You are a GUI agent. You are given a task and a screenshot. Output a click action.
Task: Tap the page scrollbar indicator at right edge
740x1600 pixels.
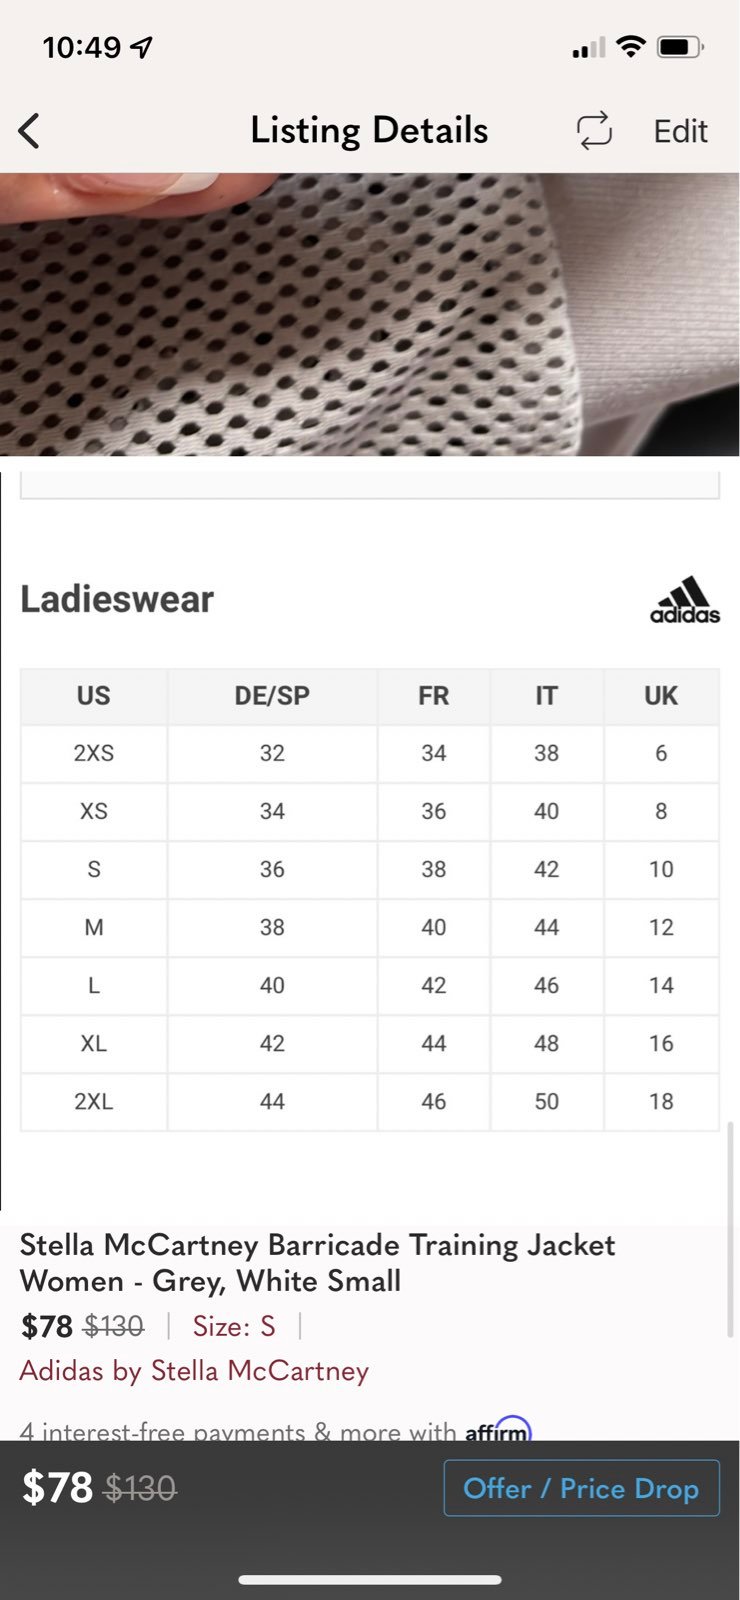pos(730,1229)
